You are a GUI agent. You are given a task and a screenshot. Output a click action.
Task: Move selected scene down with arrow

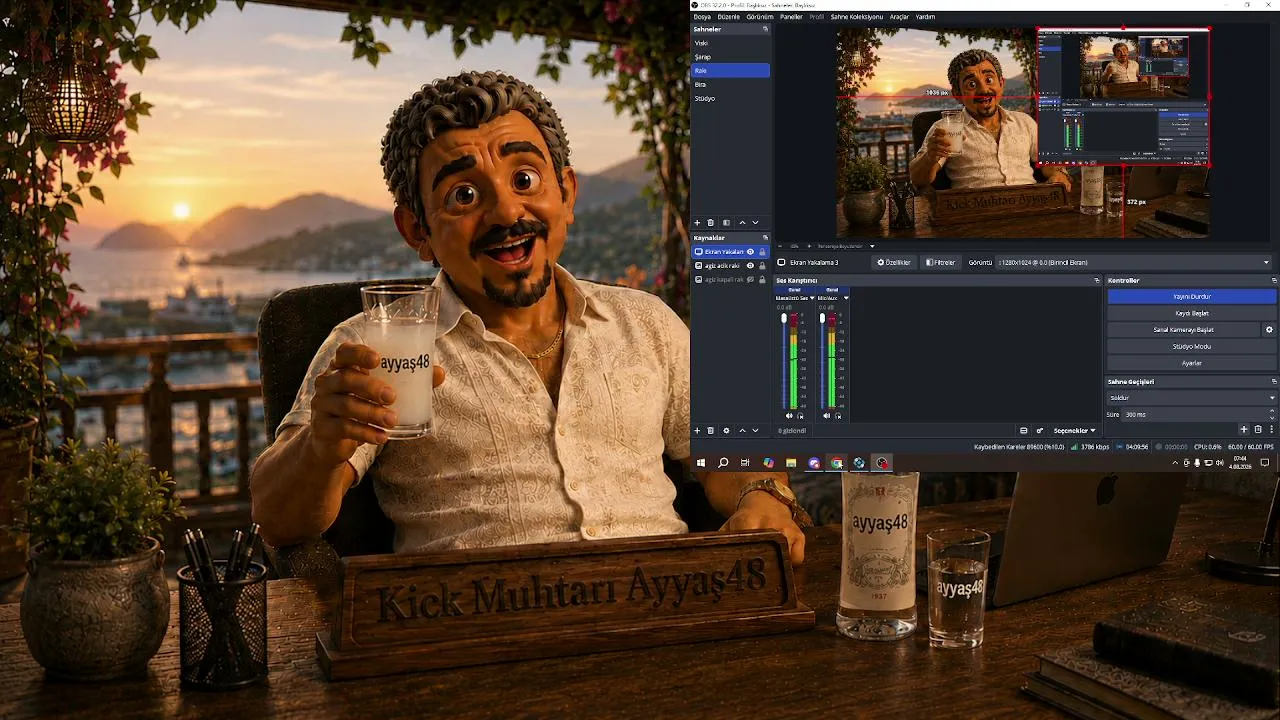click(x=755, y=222)
